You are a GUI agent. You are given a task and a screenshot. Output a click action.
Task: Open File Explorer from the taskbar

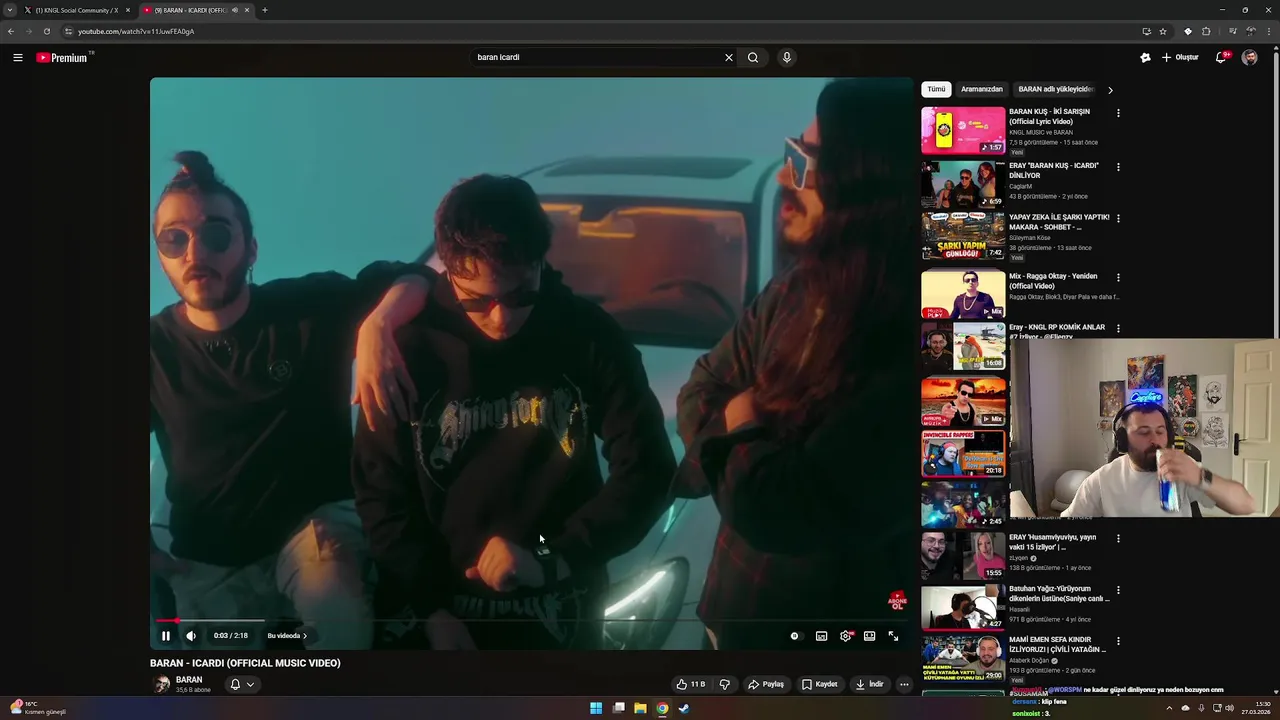(640, 708)
